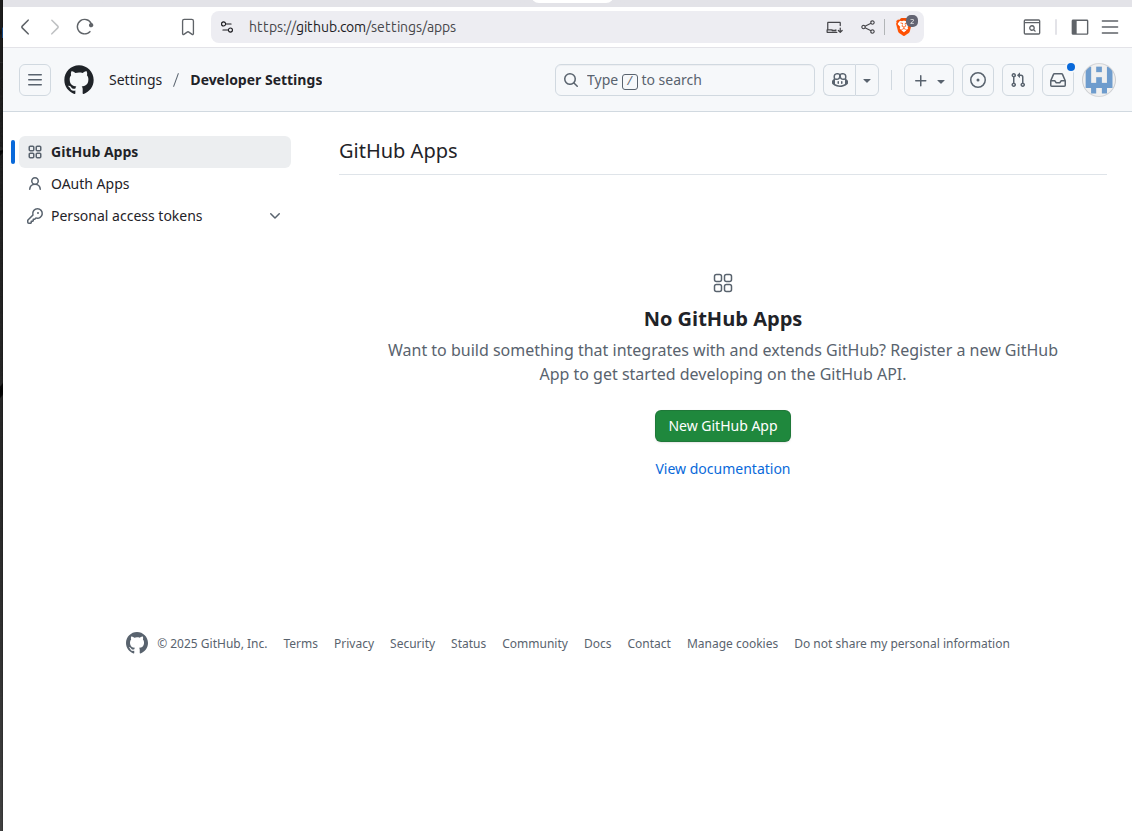Select OAuth Apps in the sidebar
This screenshot has width=1132, height=831.
pyautogui.click(x=90, y=184)
